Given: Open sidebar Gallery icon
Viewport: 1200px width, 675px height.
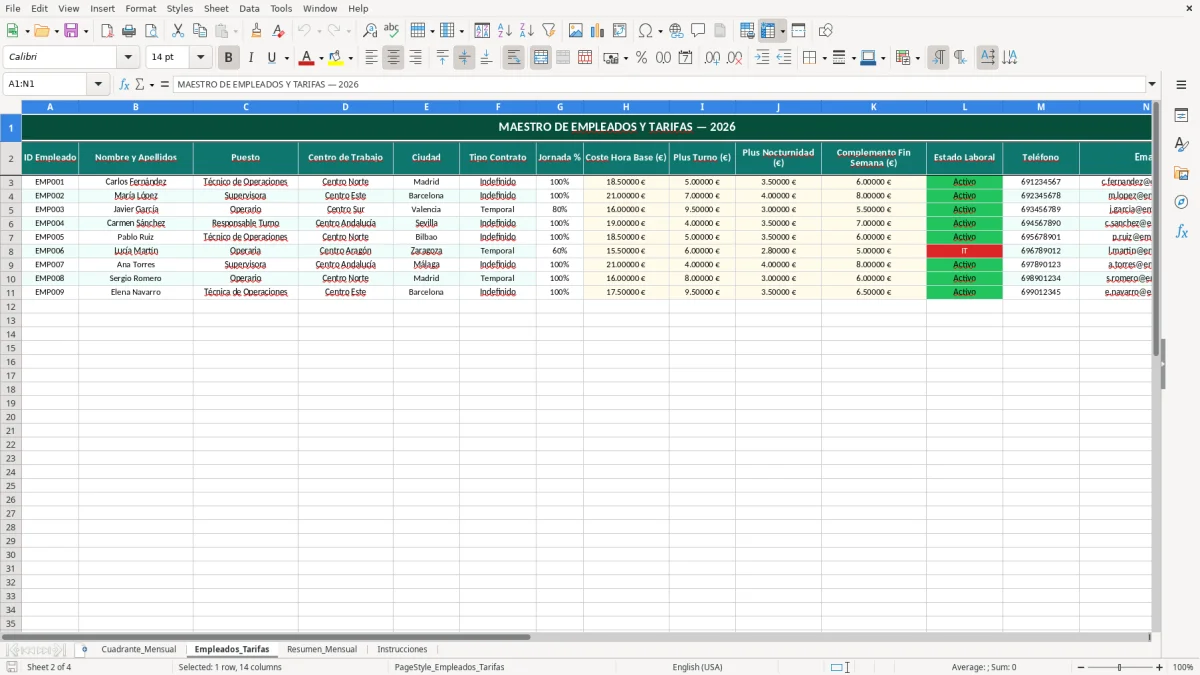Looking at the screenshot, I should pos(1181,173).
